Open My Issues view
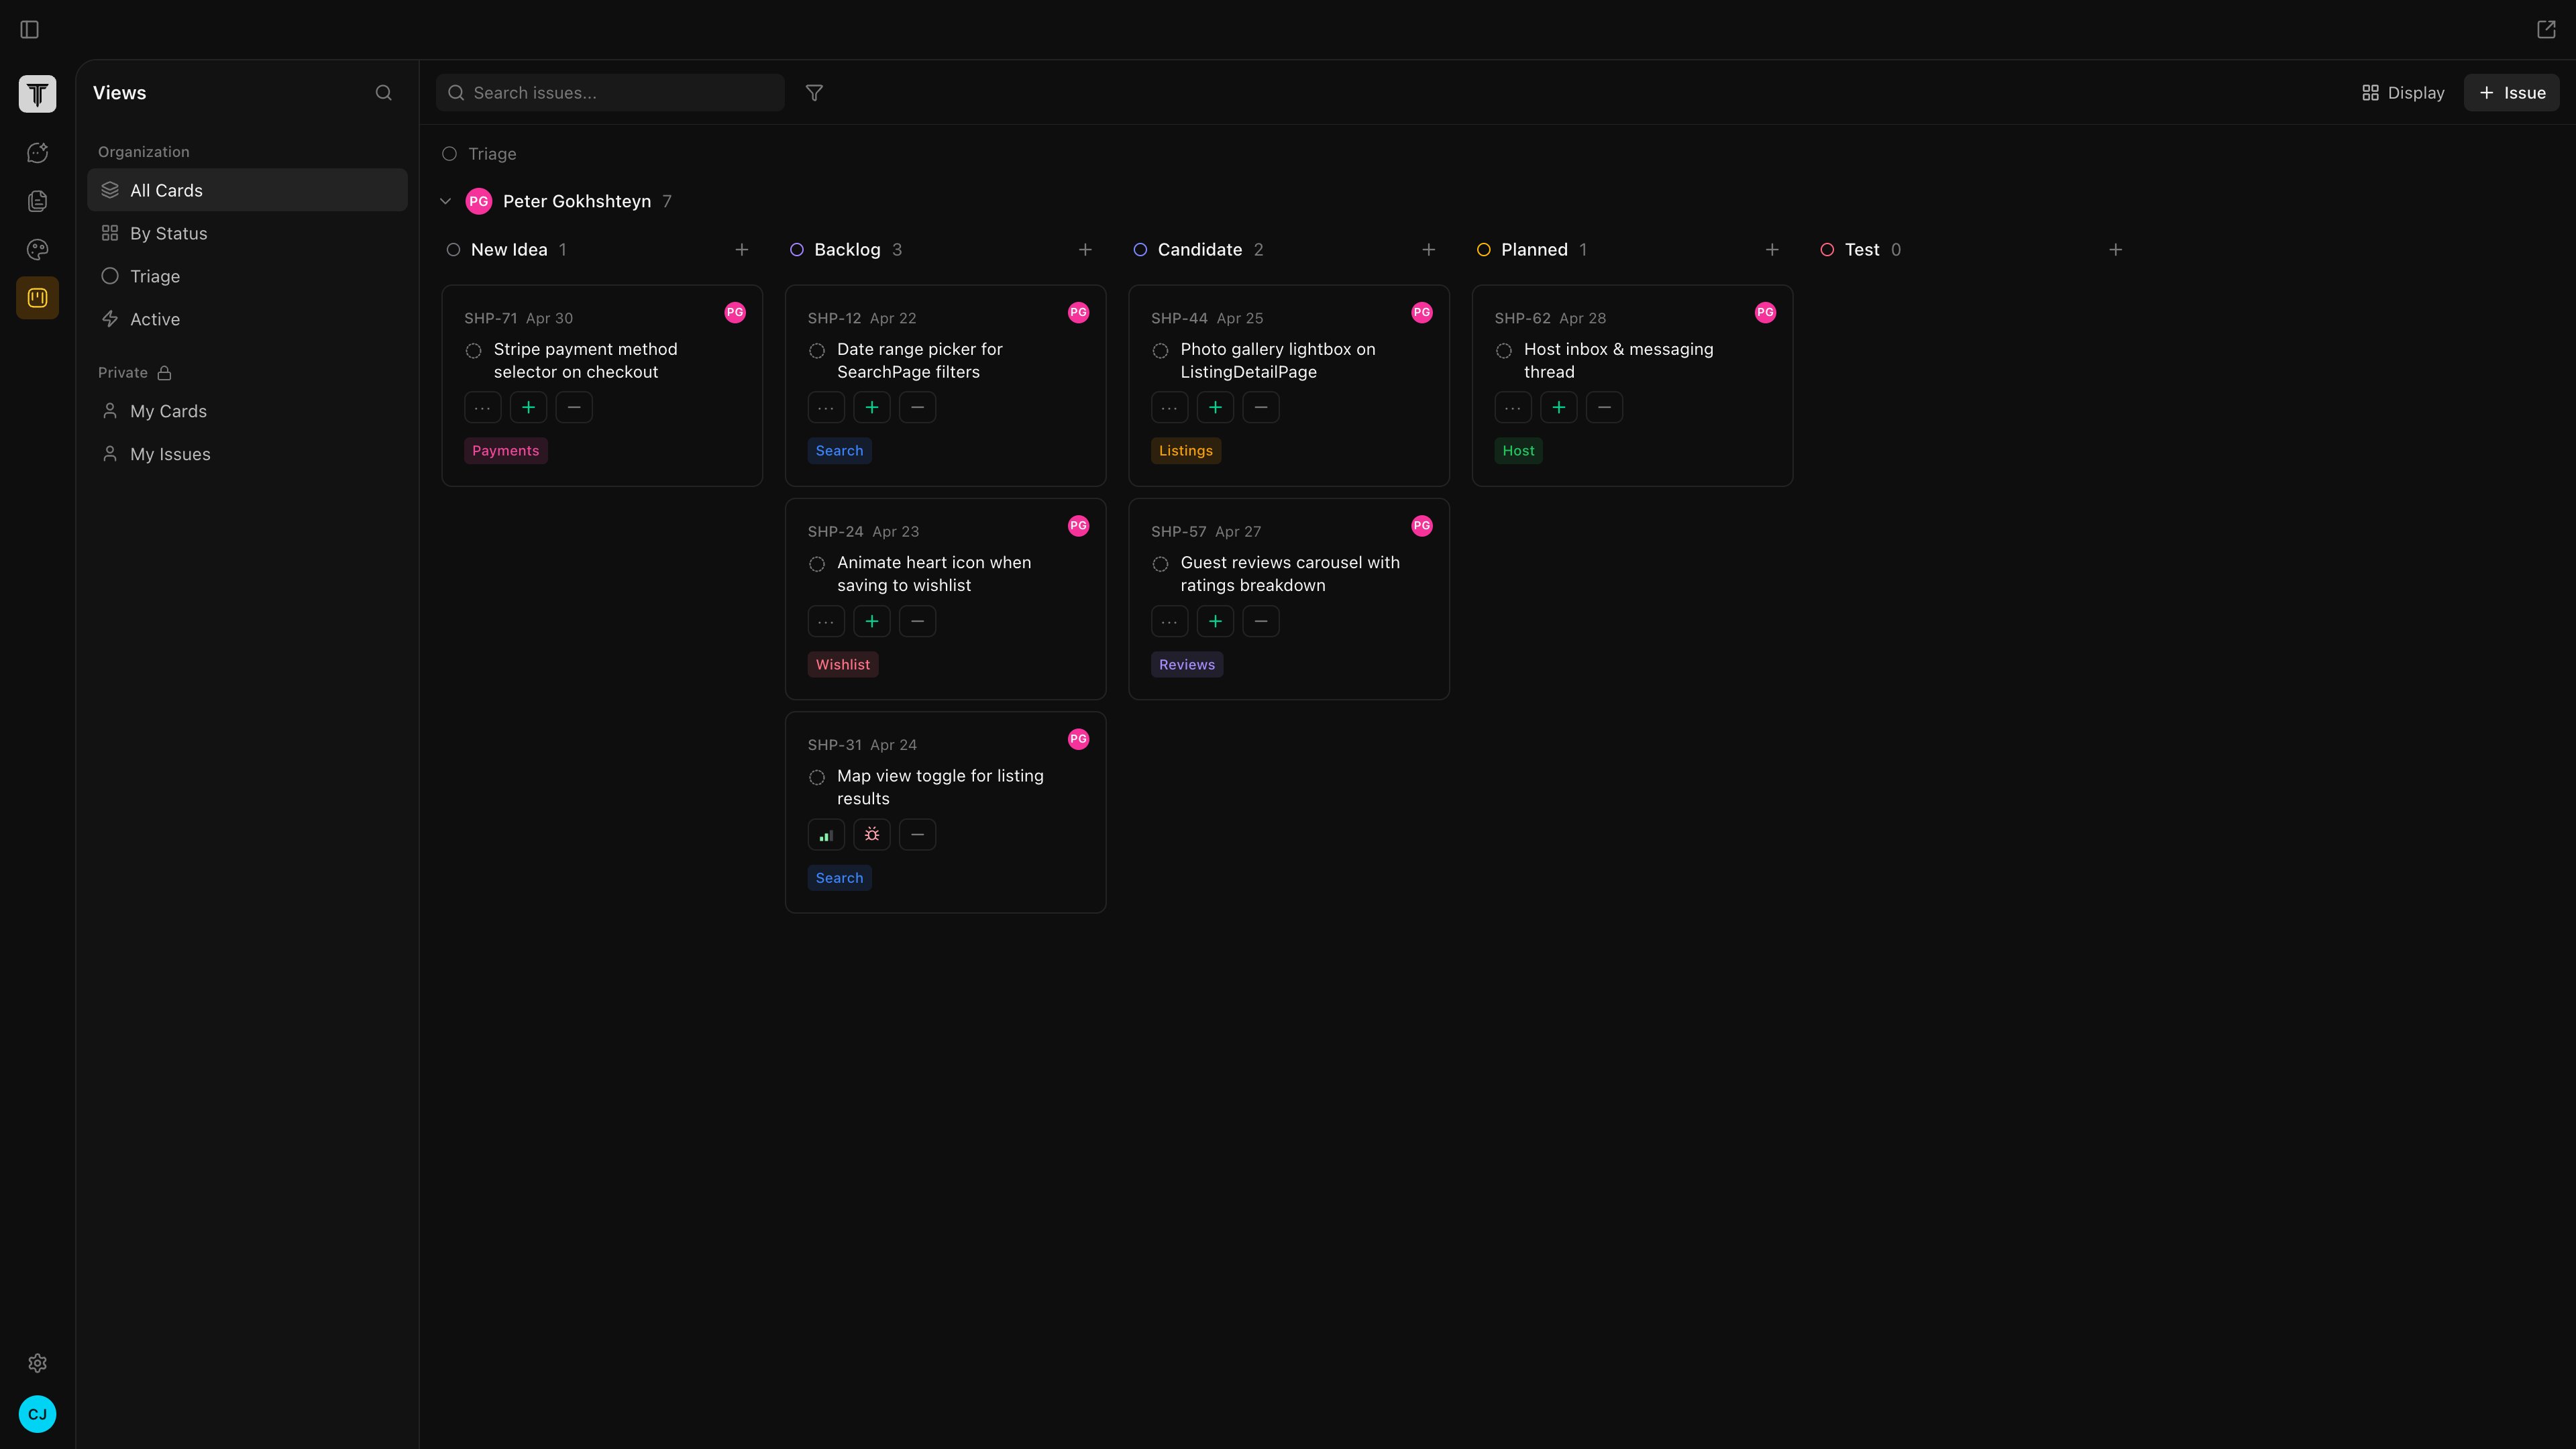2576x1449 pixels. [248, 454]
